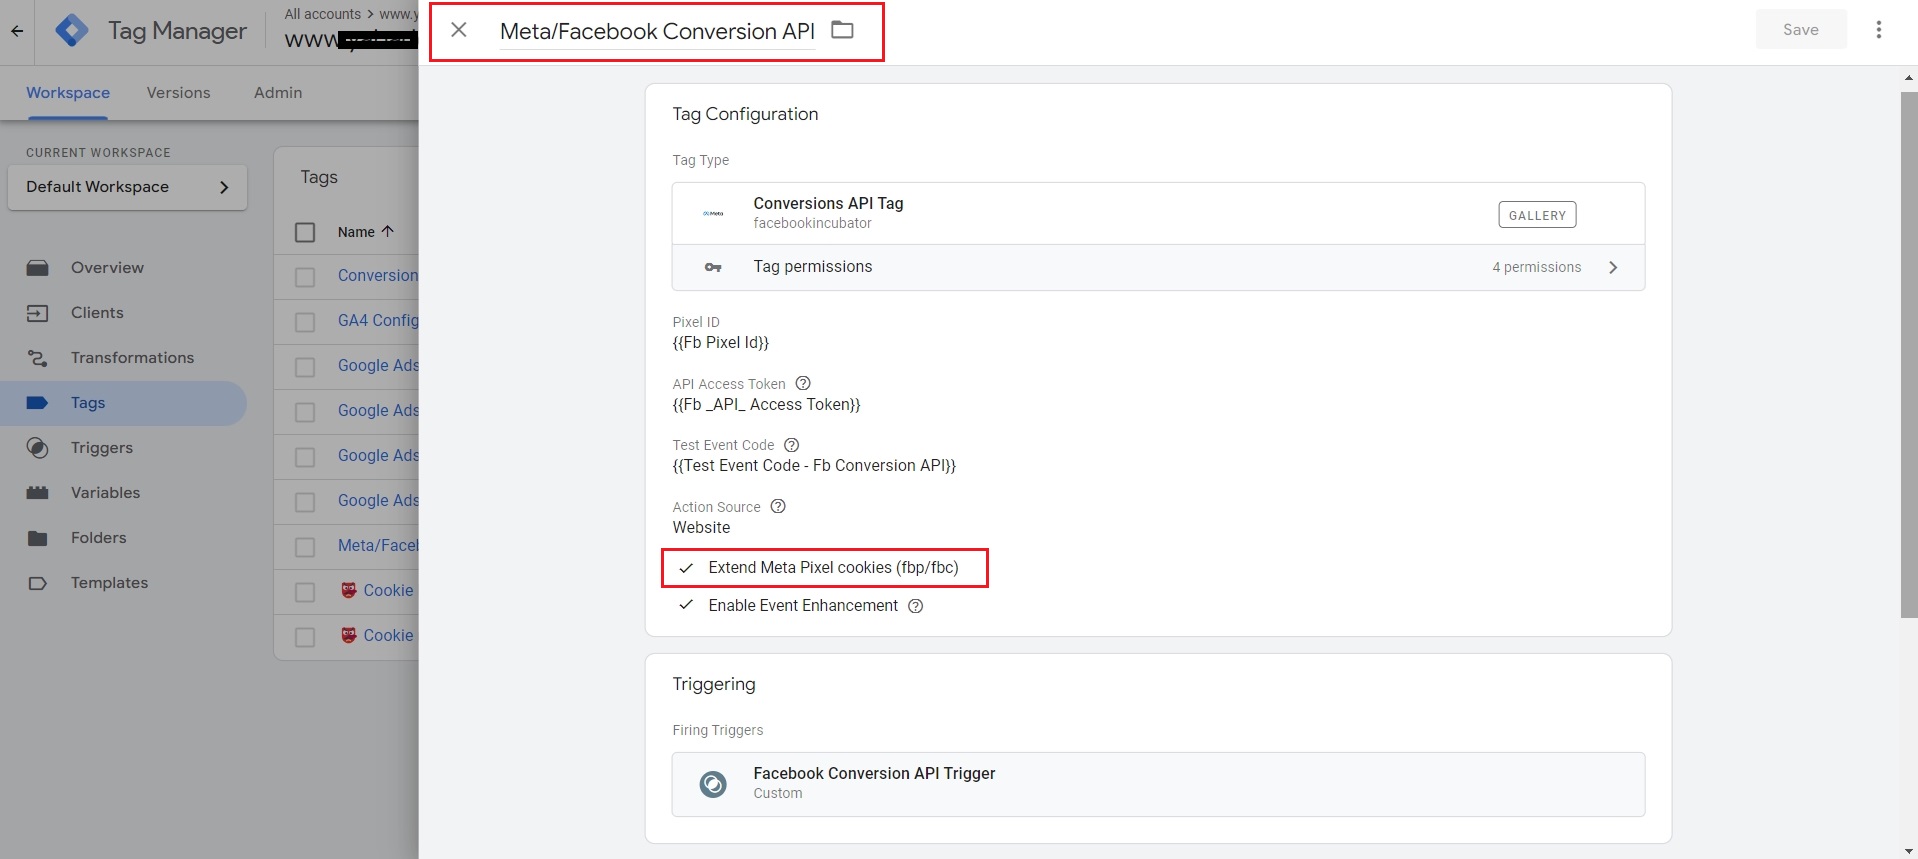Open the three-dot more options menu
1918x859 pixels.
(x=1879, y=30)
